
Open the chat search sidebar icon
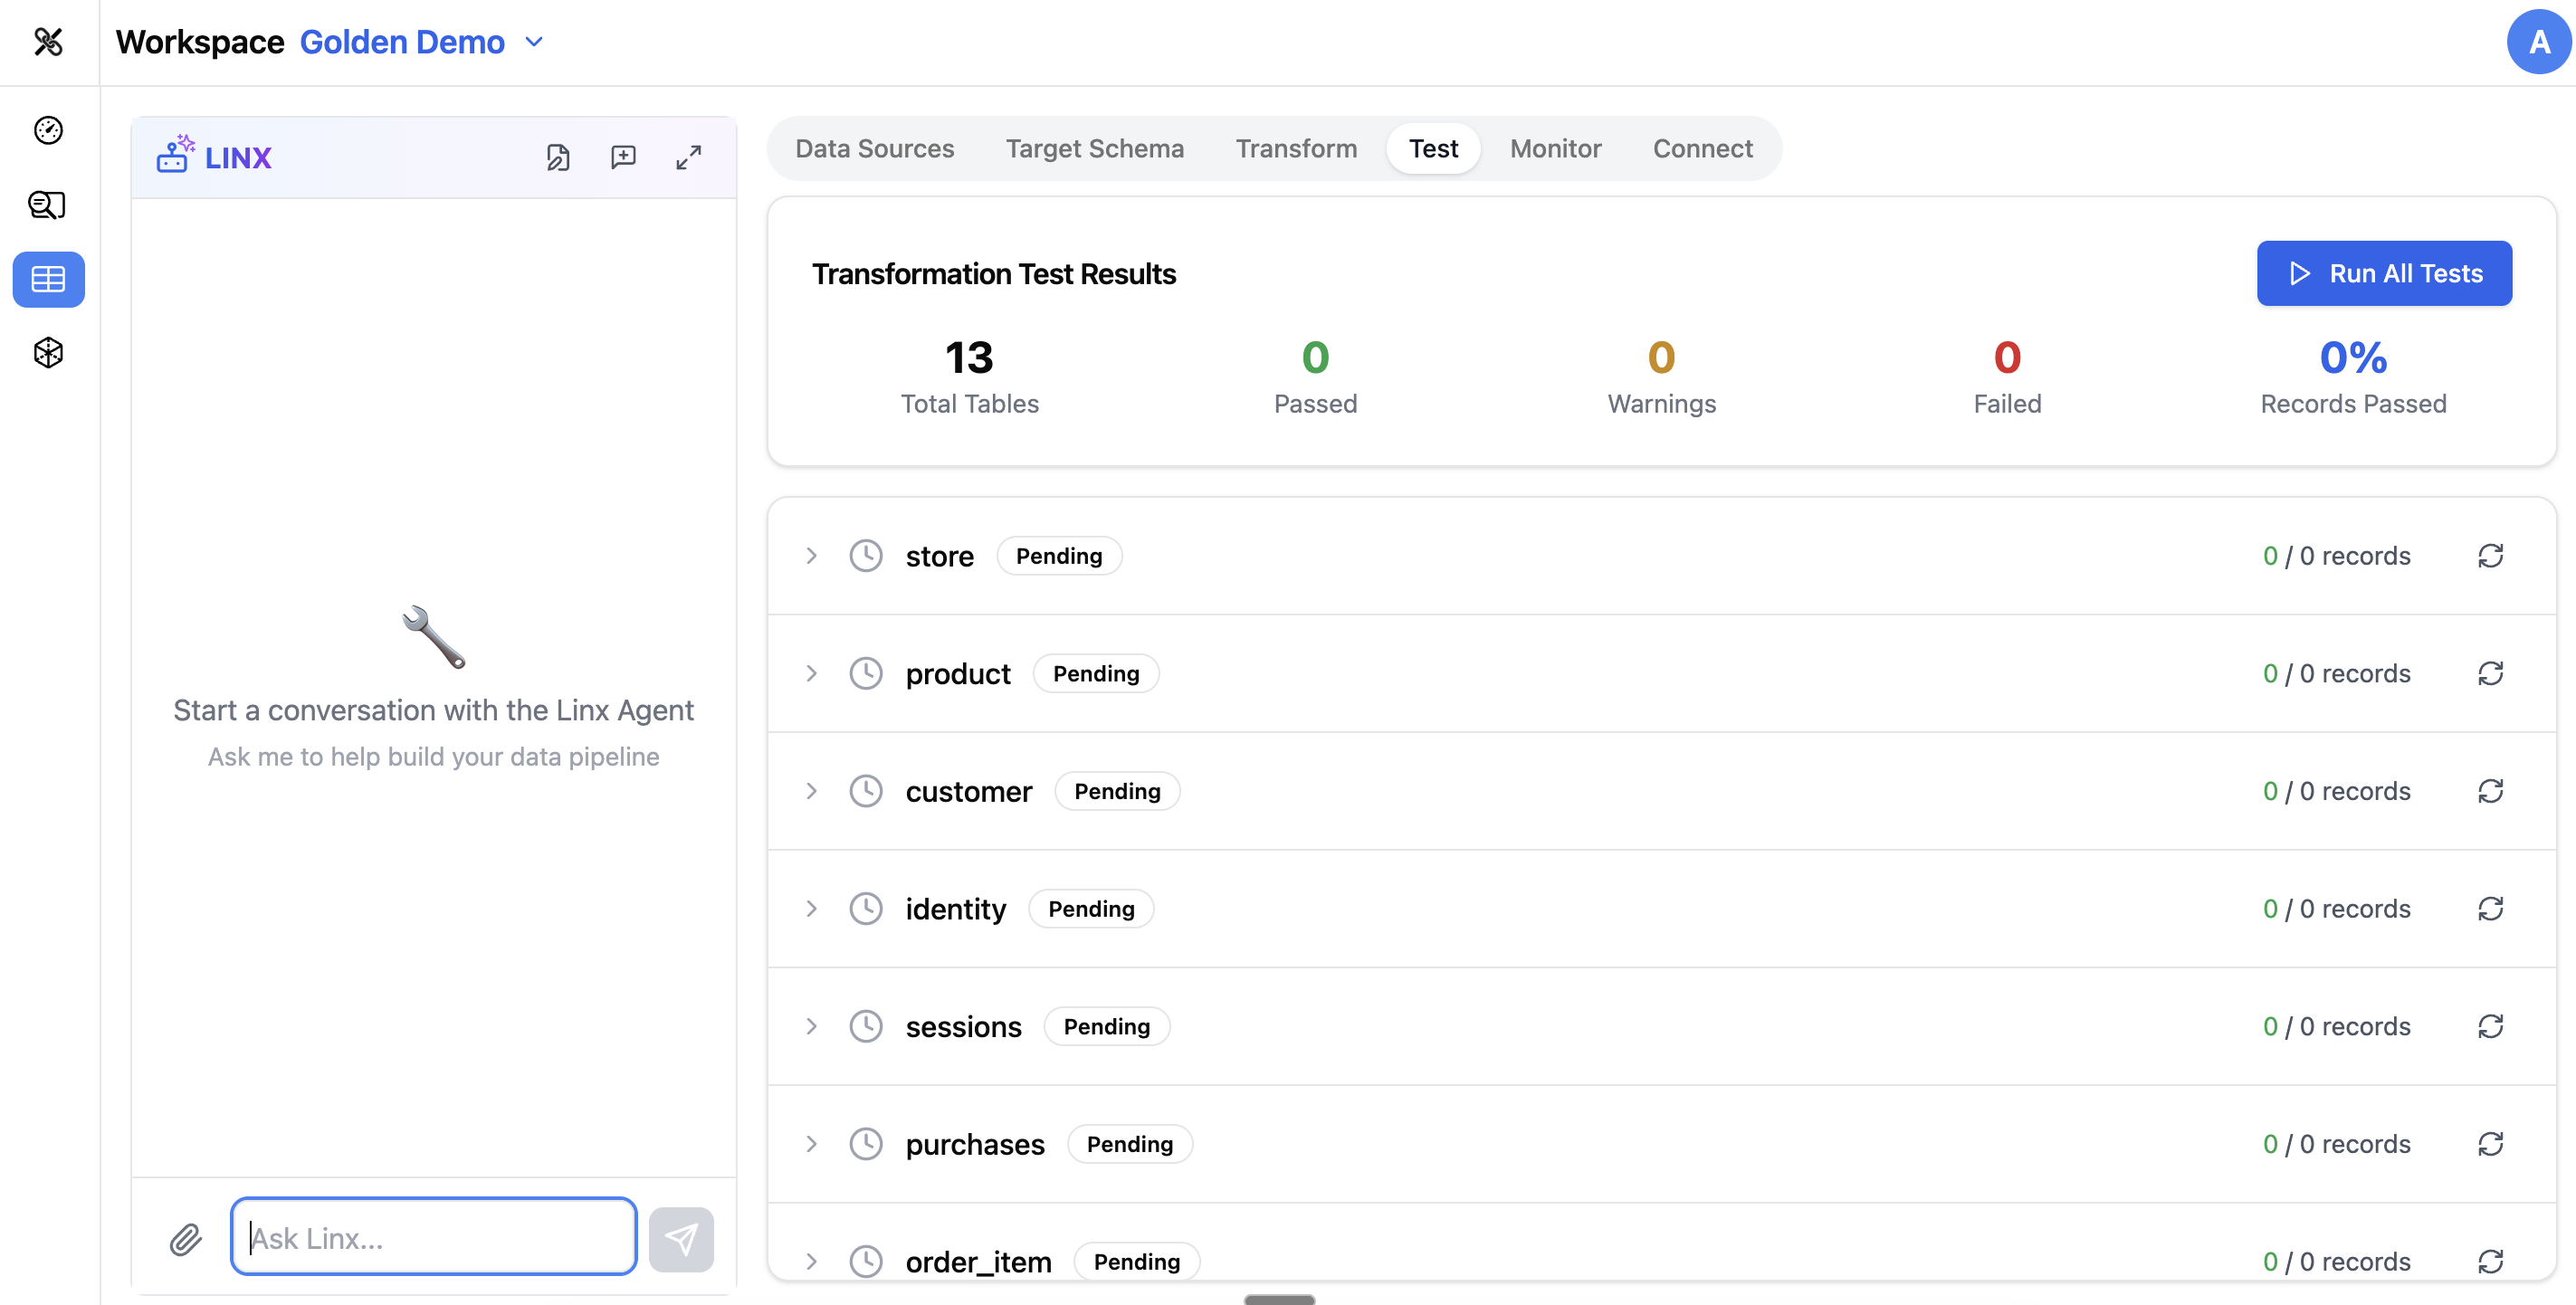(x=48, y=205)
